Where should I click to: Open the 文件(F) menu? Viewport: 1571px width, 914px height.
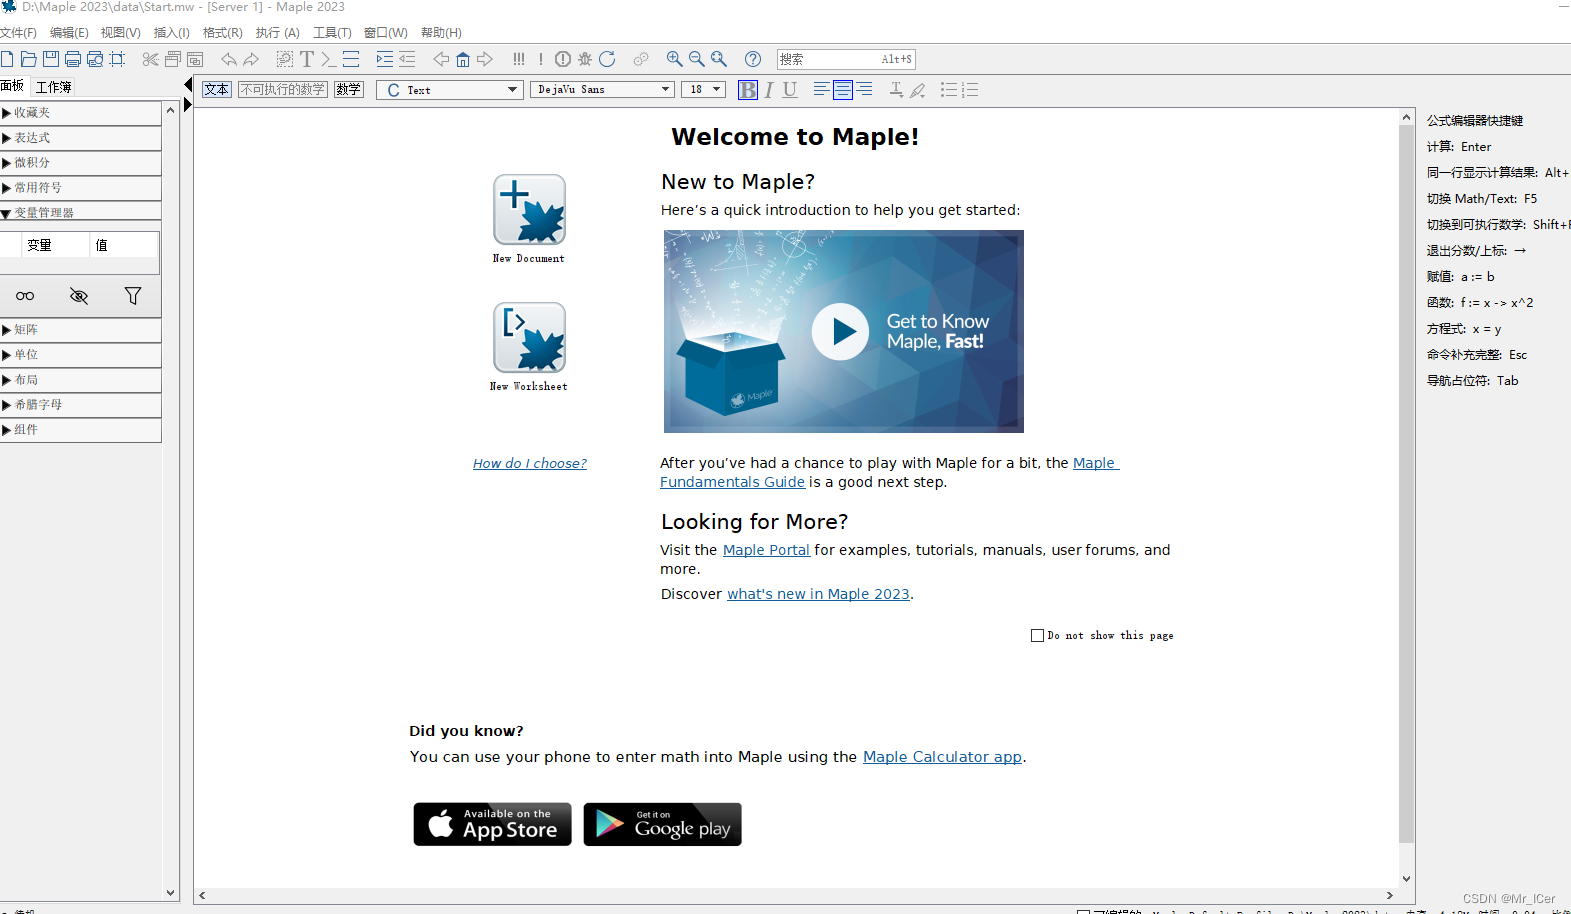[18, 33]
